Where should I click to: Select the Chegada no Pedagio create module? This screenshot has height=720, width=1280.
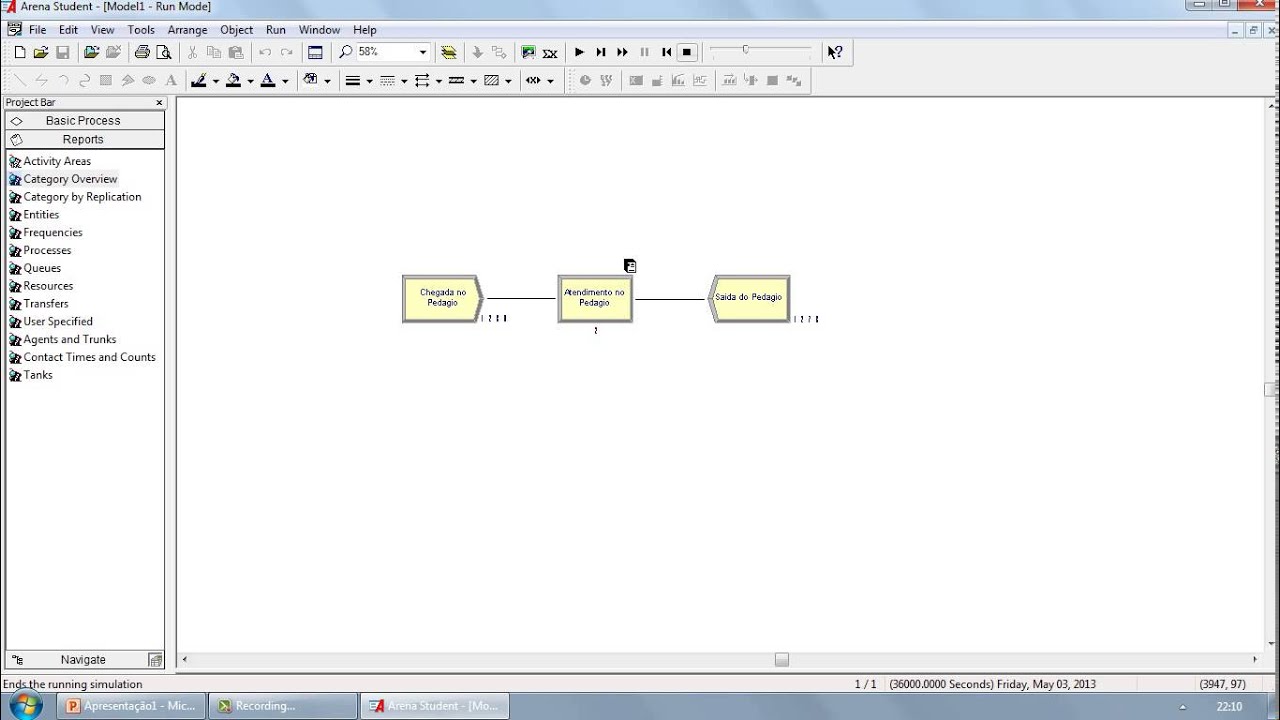(442, 299)
